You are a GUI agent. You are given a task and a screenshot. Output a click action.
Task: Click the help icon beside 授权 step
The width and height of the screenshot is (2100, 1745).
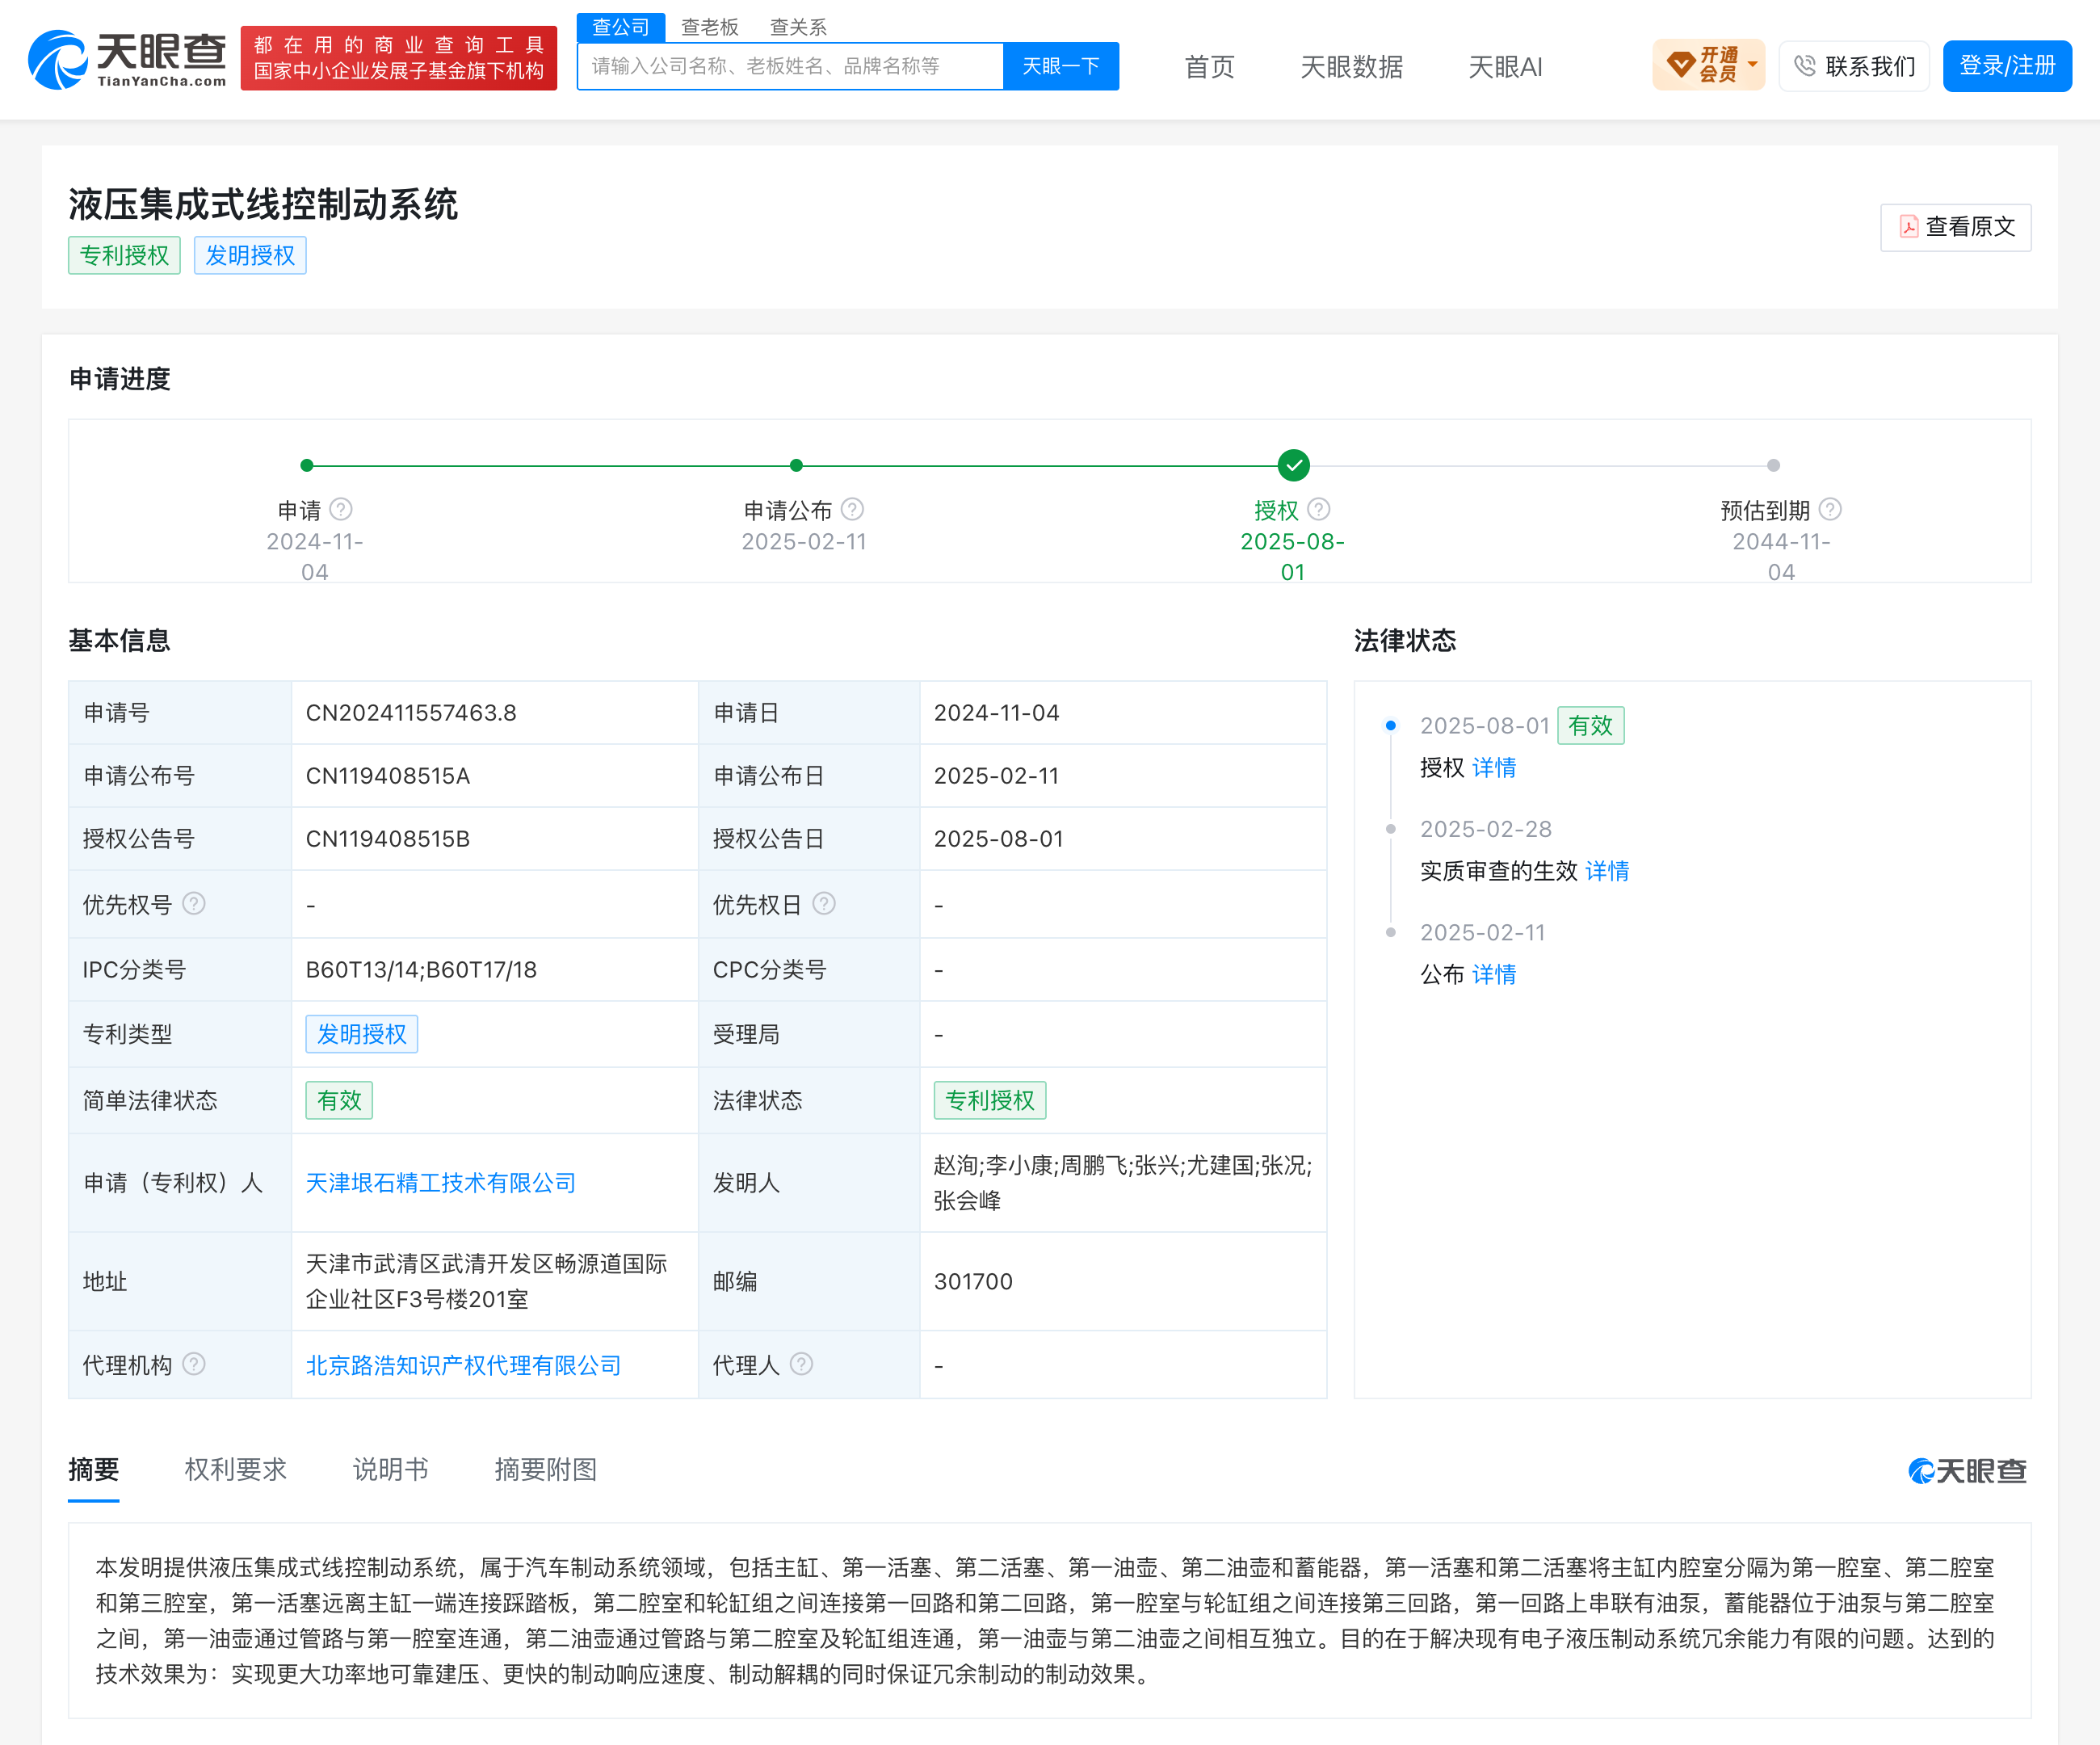pos(1319,509)
